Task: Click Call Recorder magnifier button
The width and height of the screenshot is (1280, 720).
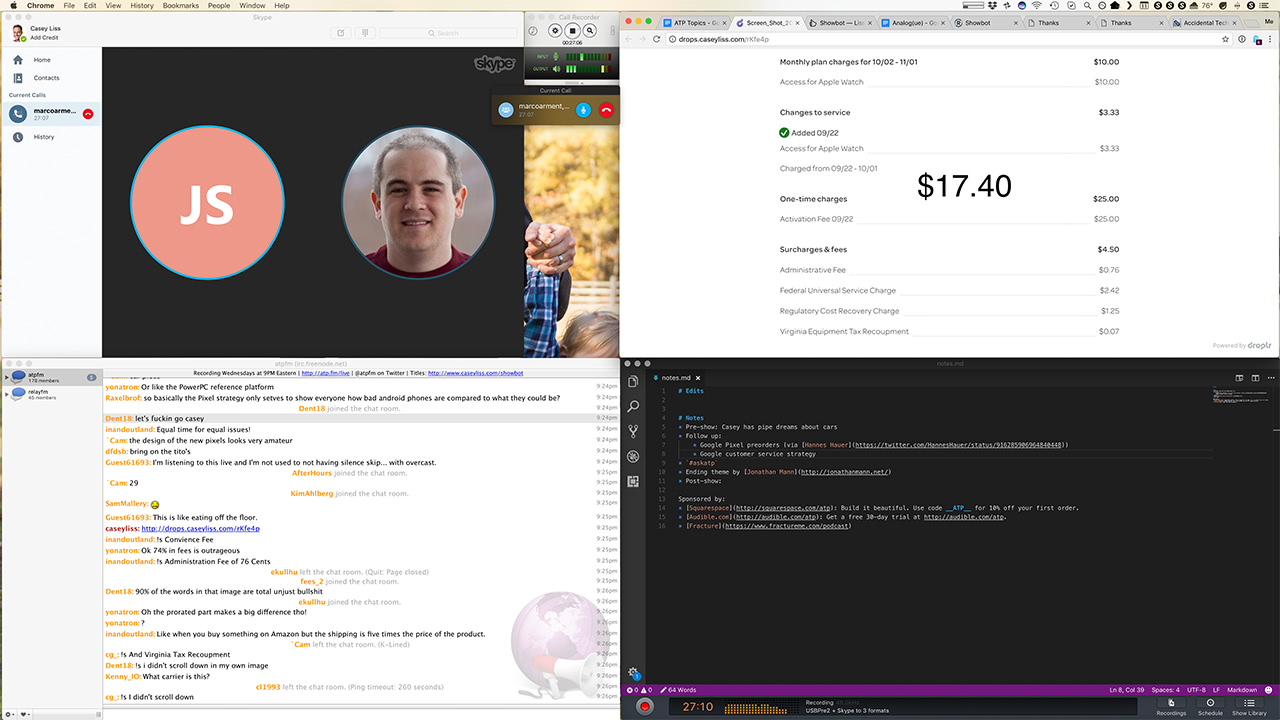Action: (591, 31)
